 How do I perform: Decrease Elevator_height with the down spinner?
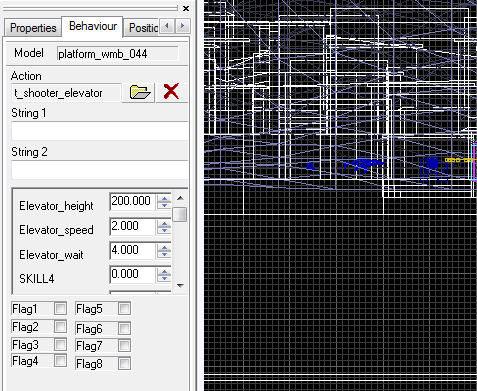164,205
